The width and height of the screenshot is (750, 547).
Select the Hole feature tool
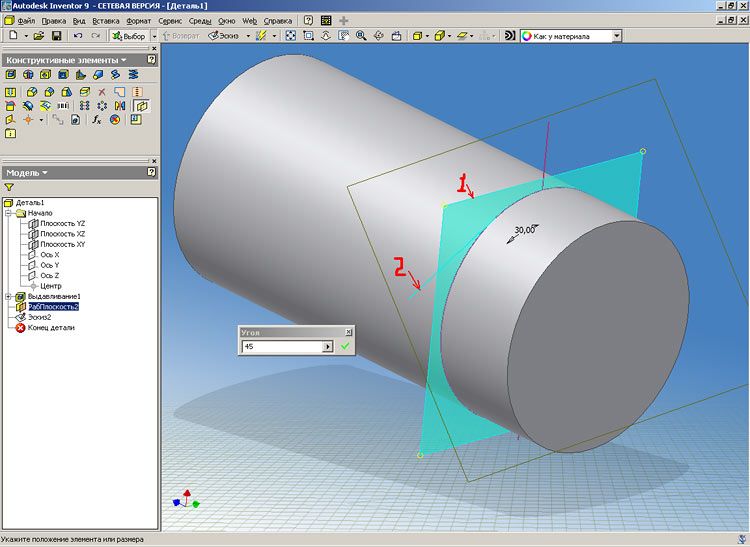[x=45, y=75]
